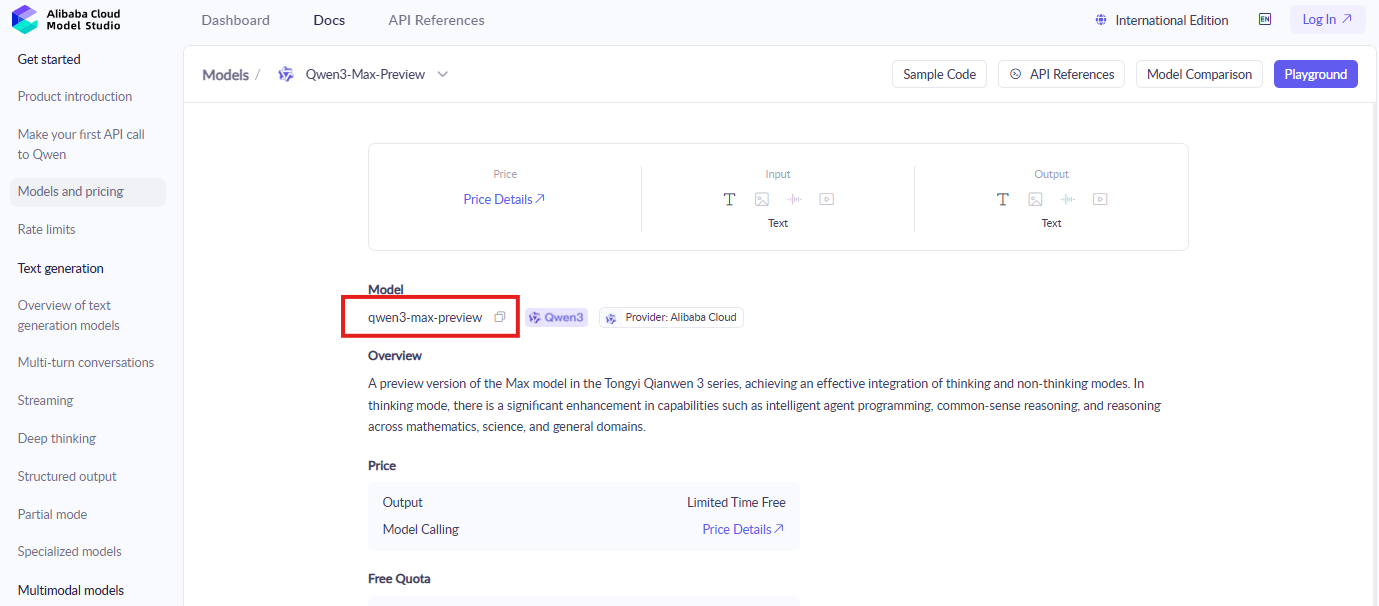The height and width of the screenshot is (606, 1379).
Task: Click the Qwen3 series tag badge
Action: 556,317
